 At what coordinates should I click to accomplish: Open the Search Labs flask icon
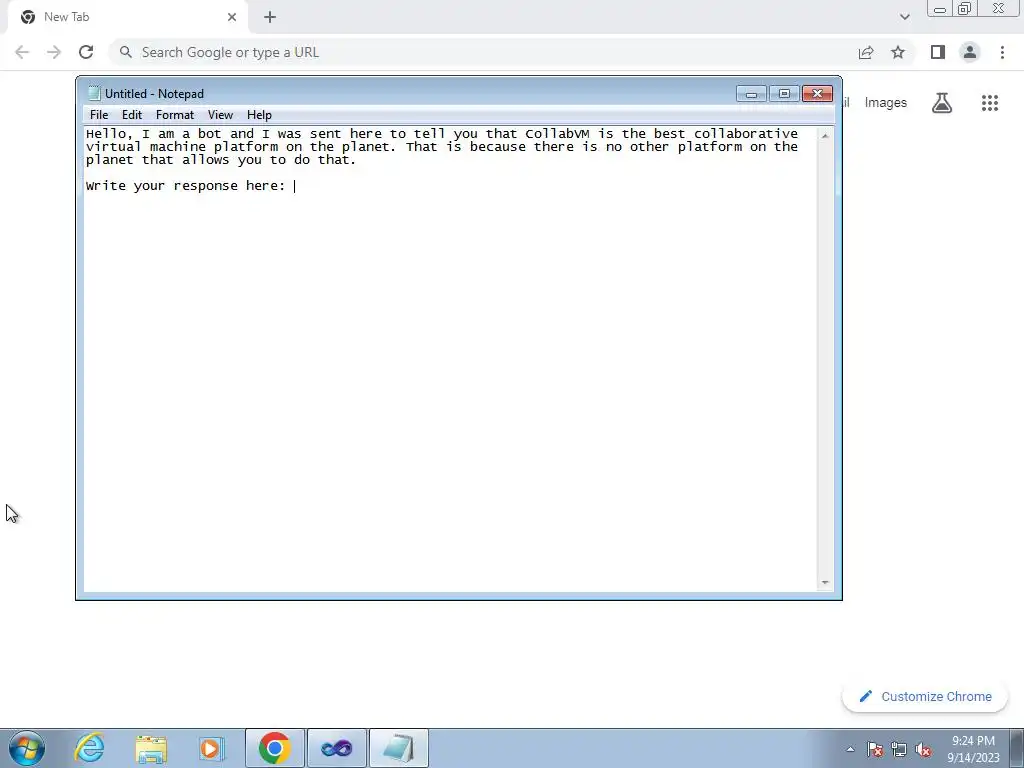pyautogui.click(x=942, y=103)
